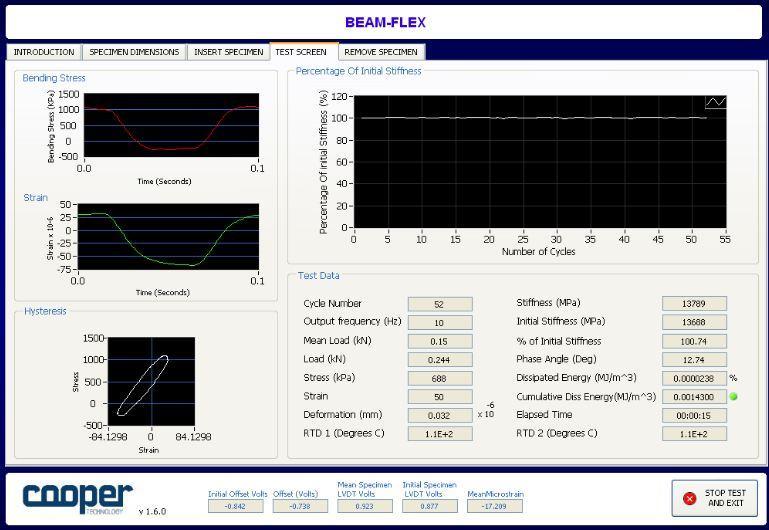This screenshot has width=769, height=530.
Task: Click the Stiffness (MPa) value 13789
Action: (x=694, y=303)
